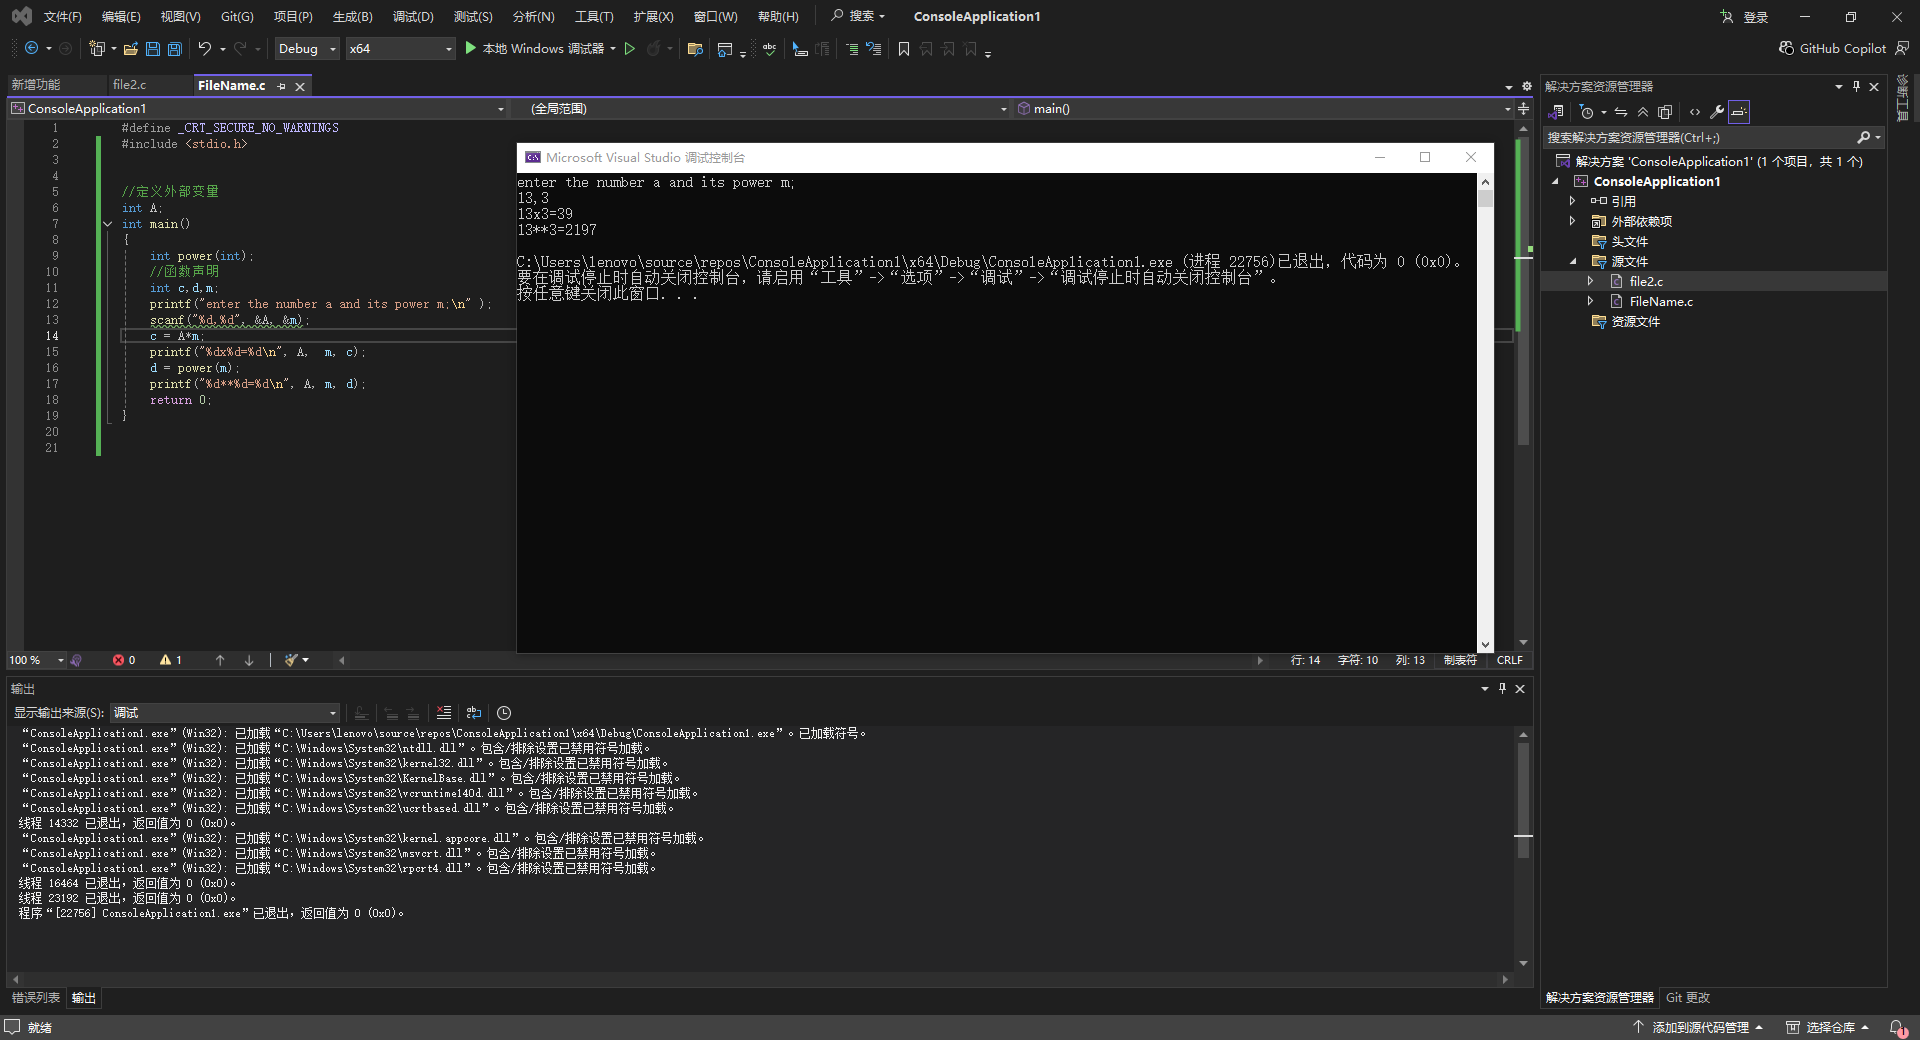Screen dimensions: 1920x1040
Task: Click the output timestamp clock icon
Action: pos(504,713)
